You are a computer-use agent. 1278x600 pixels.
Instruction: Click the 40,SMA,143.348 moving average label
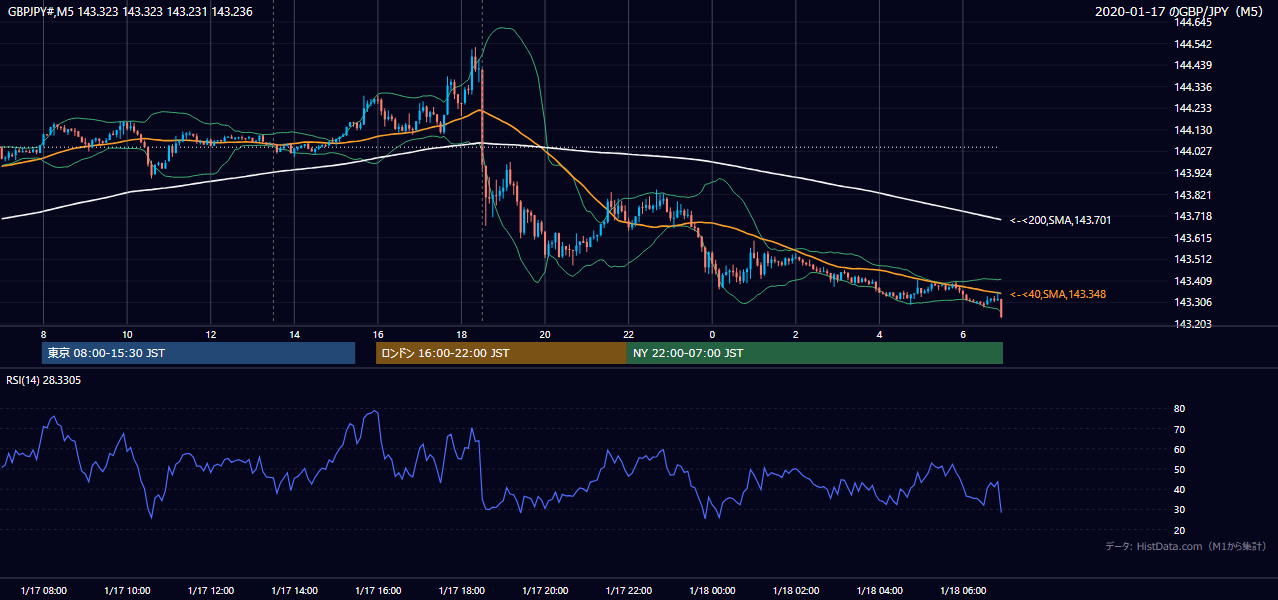[1058, 294]
